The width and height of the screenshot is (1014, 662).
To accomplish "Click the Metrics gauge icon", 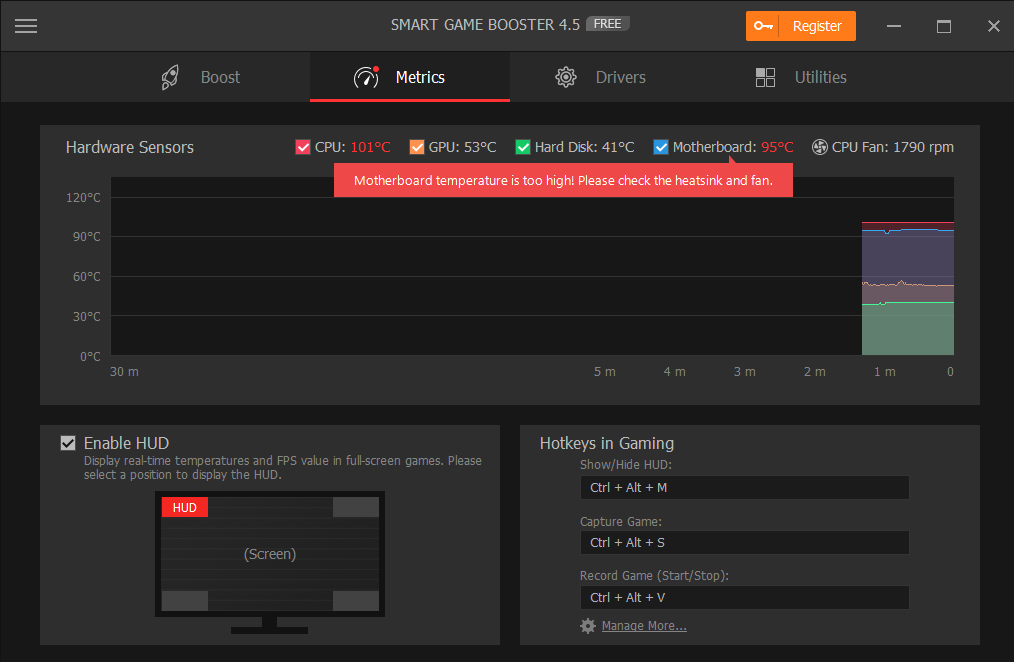I will point(366,78).
